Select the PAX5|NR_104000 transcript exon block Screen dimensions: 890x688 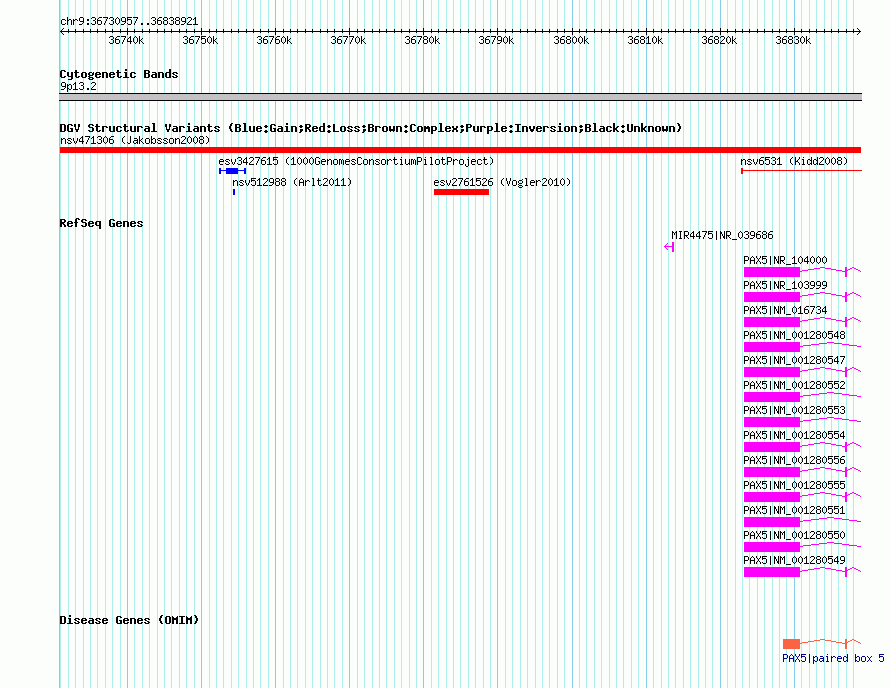pyautogui.click(x=771, y=272)
